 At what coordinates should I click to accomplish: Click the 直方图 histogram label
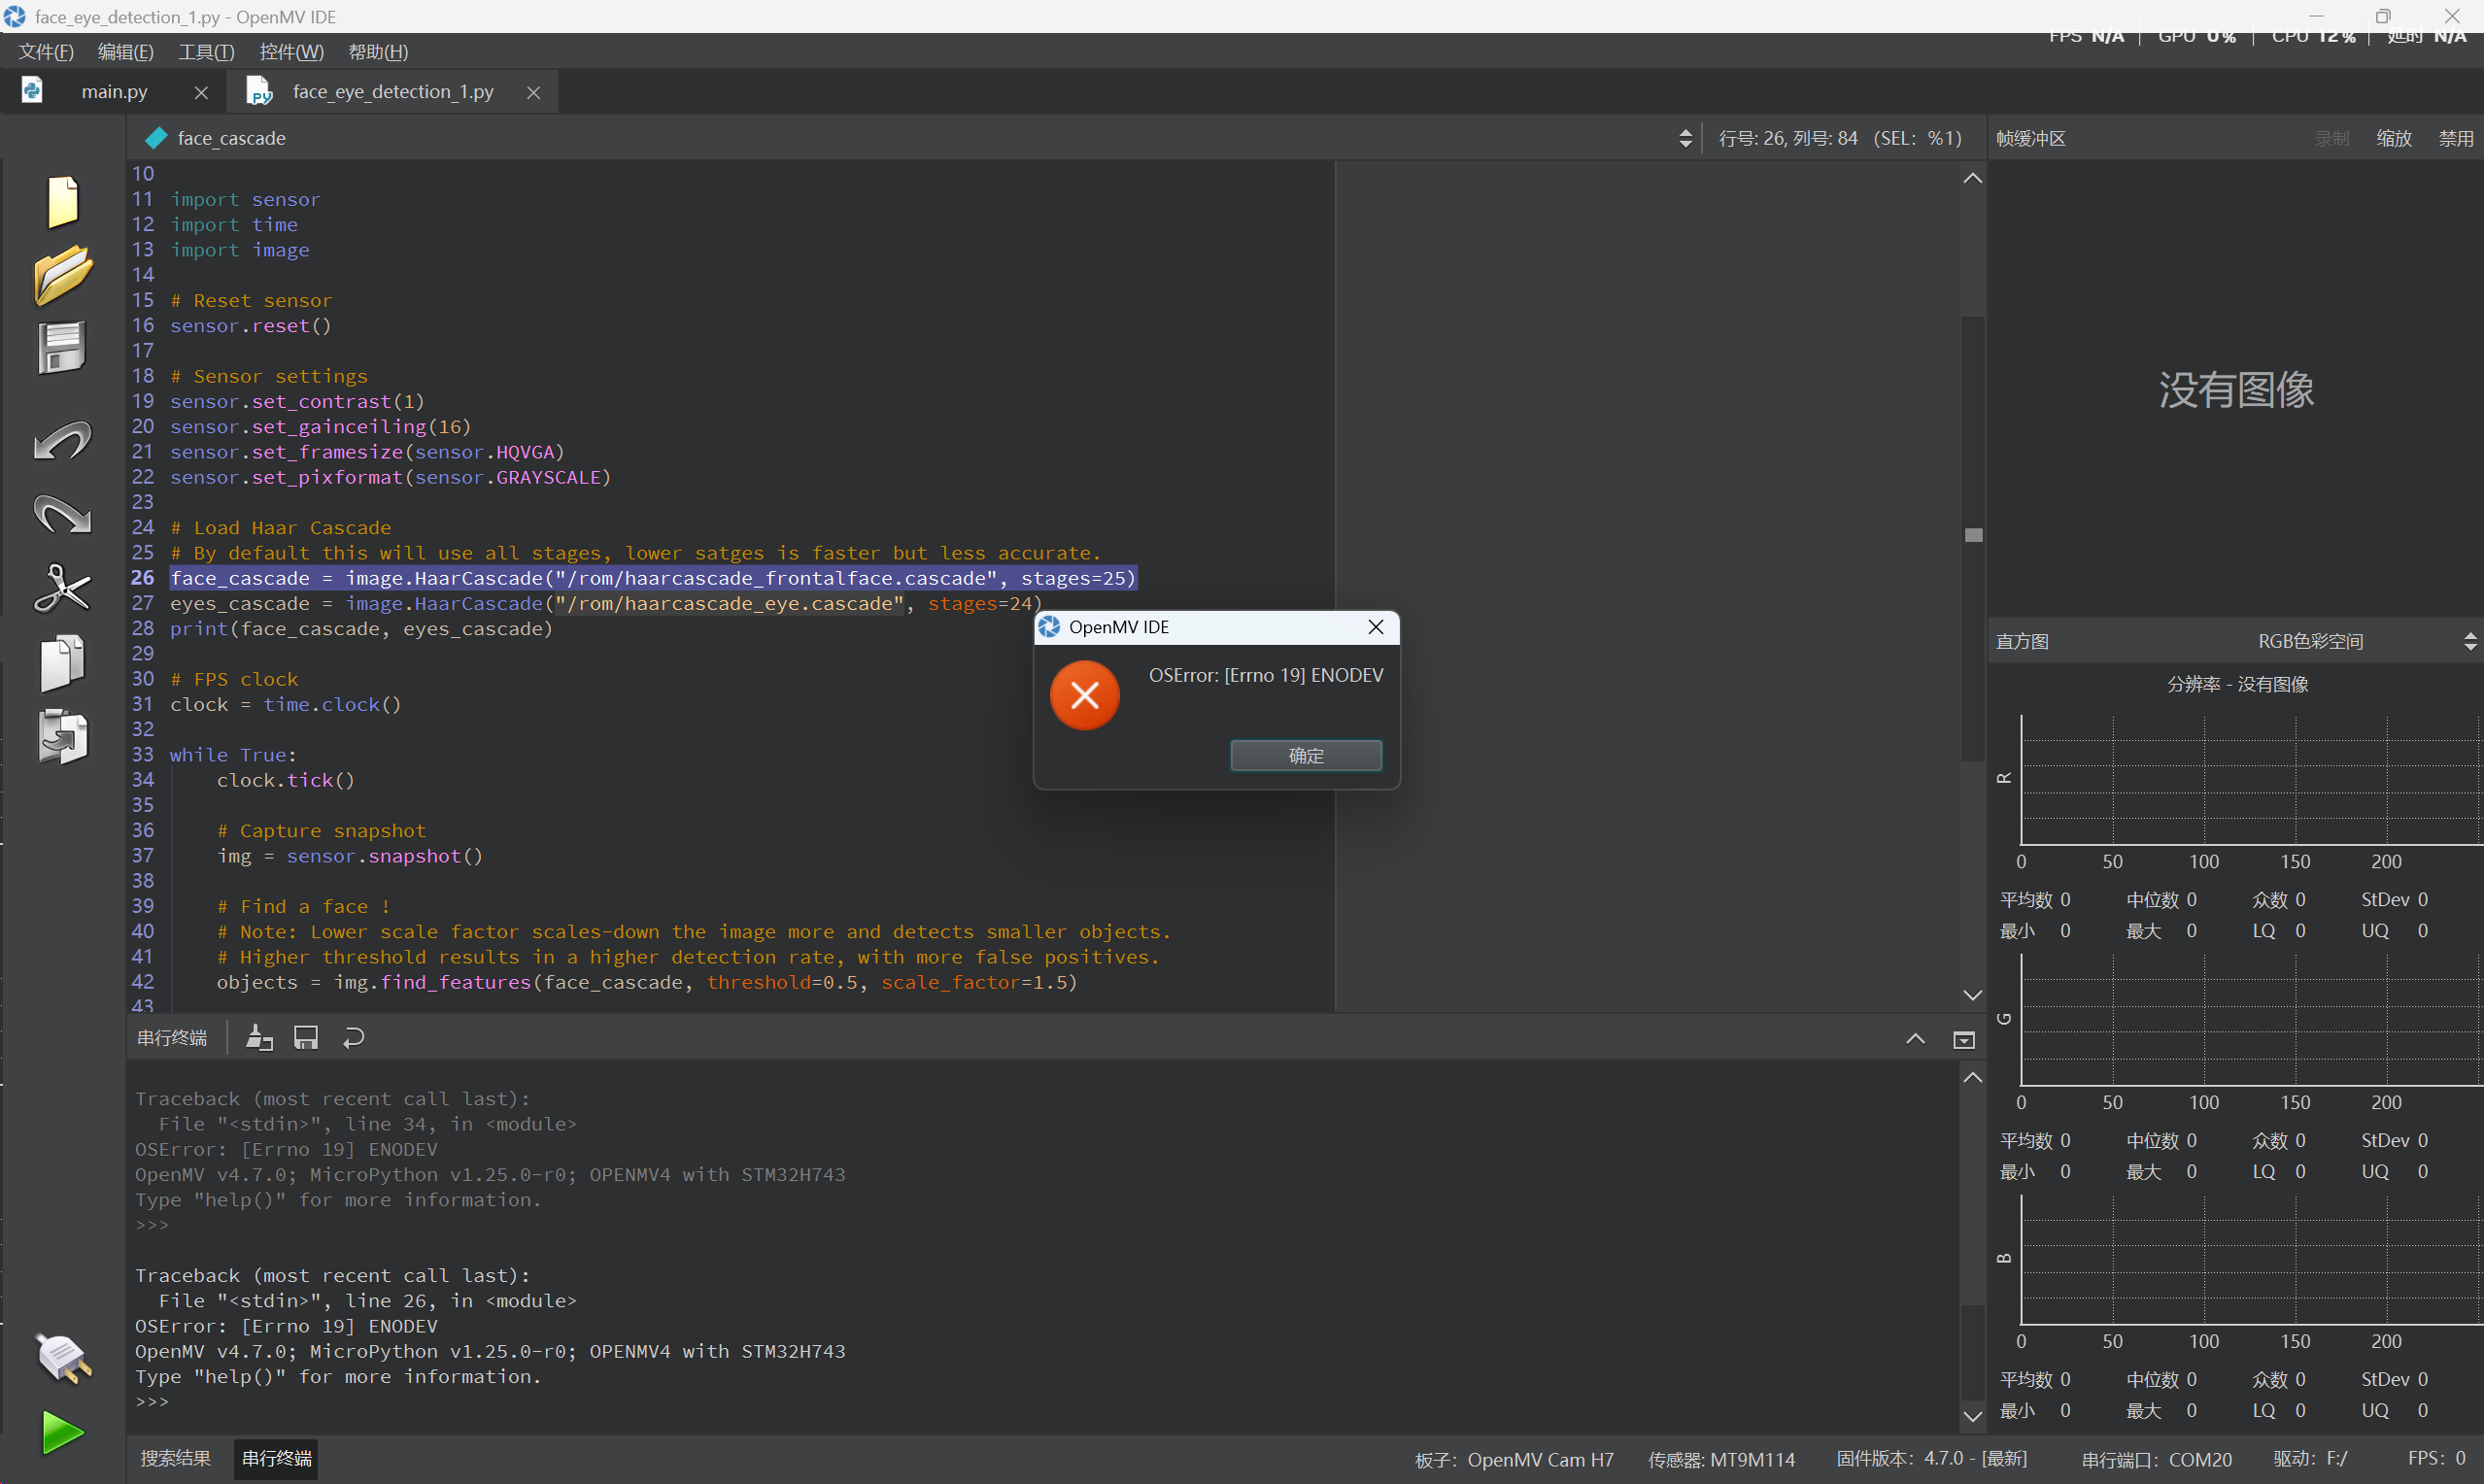click(2022, 641)
